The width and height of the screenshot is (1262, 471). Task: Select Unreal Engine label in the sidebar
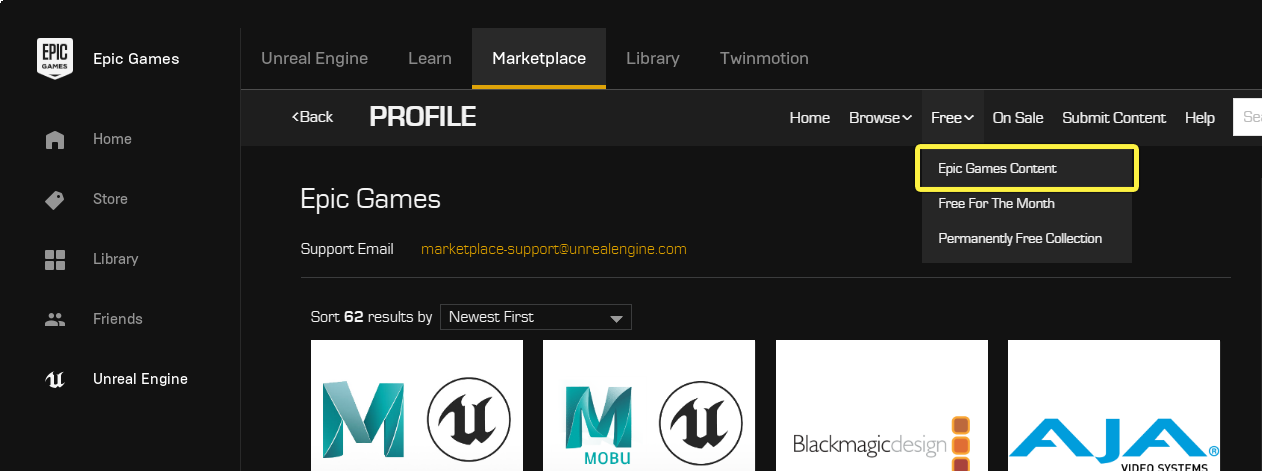coord(140,379)
